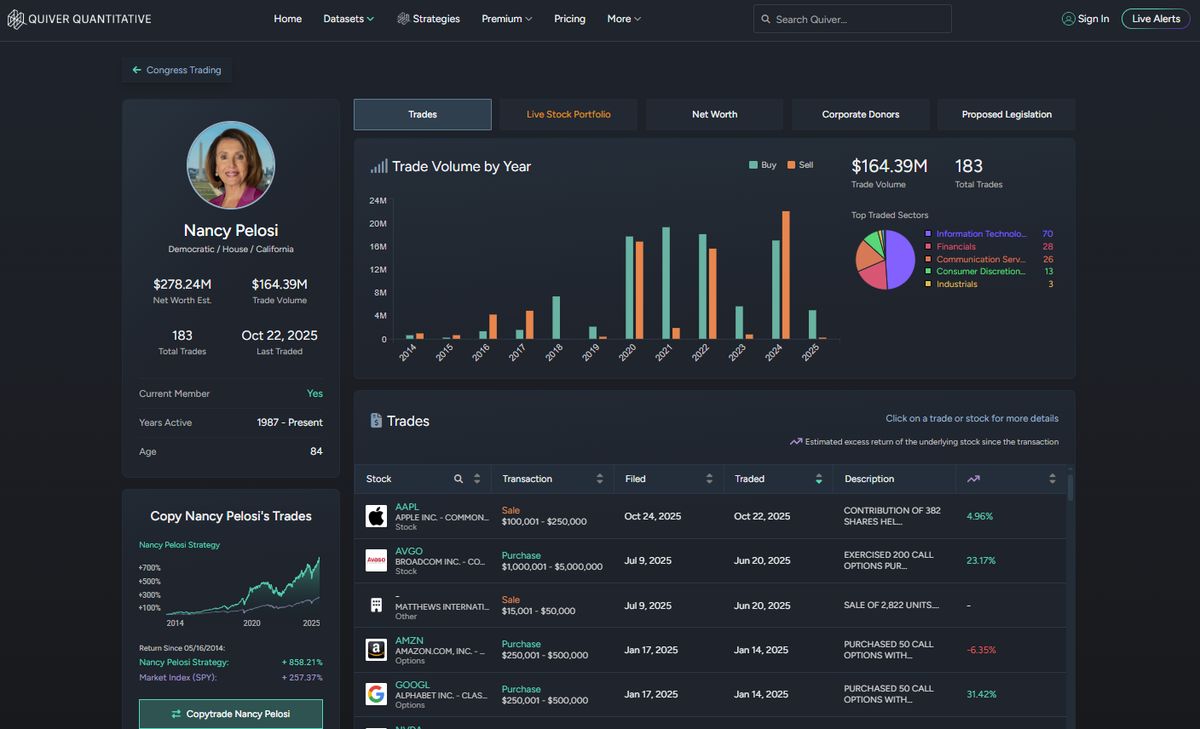
Task: Click the Quiver Quantitative logo icon
Action: (x=16, y=19)
